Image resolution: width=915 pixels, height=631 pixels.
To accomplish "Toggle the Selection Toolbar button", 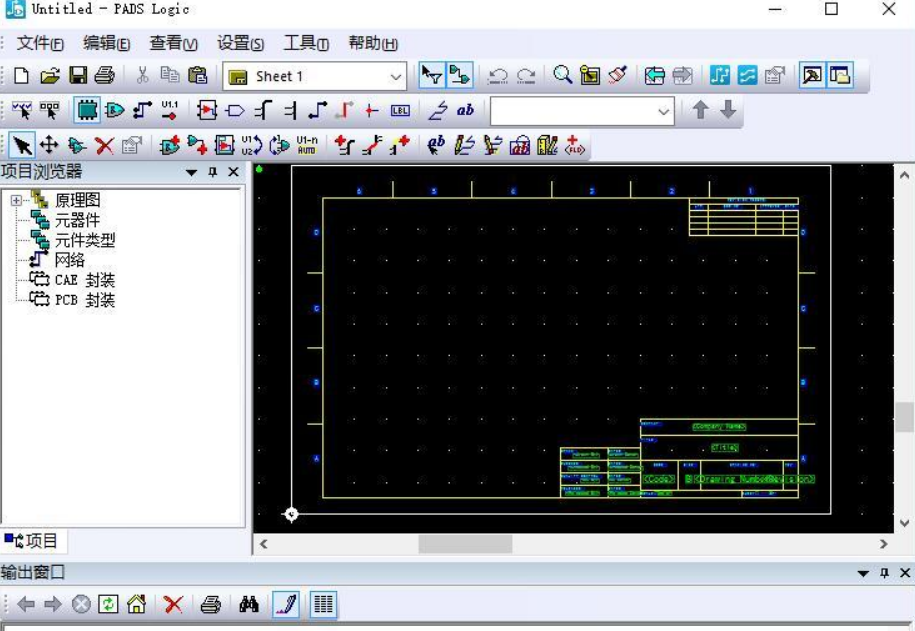I will coord(431,76).
